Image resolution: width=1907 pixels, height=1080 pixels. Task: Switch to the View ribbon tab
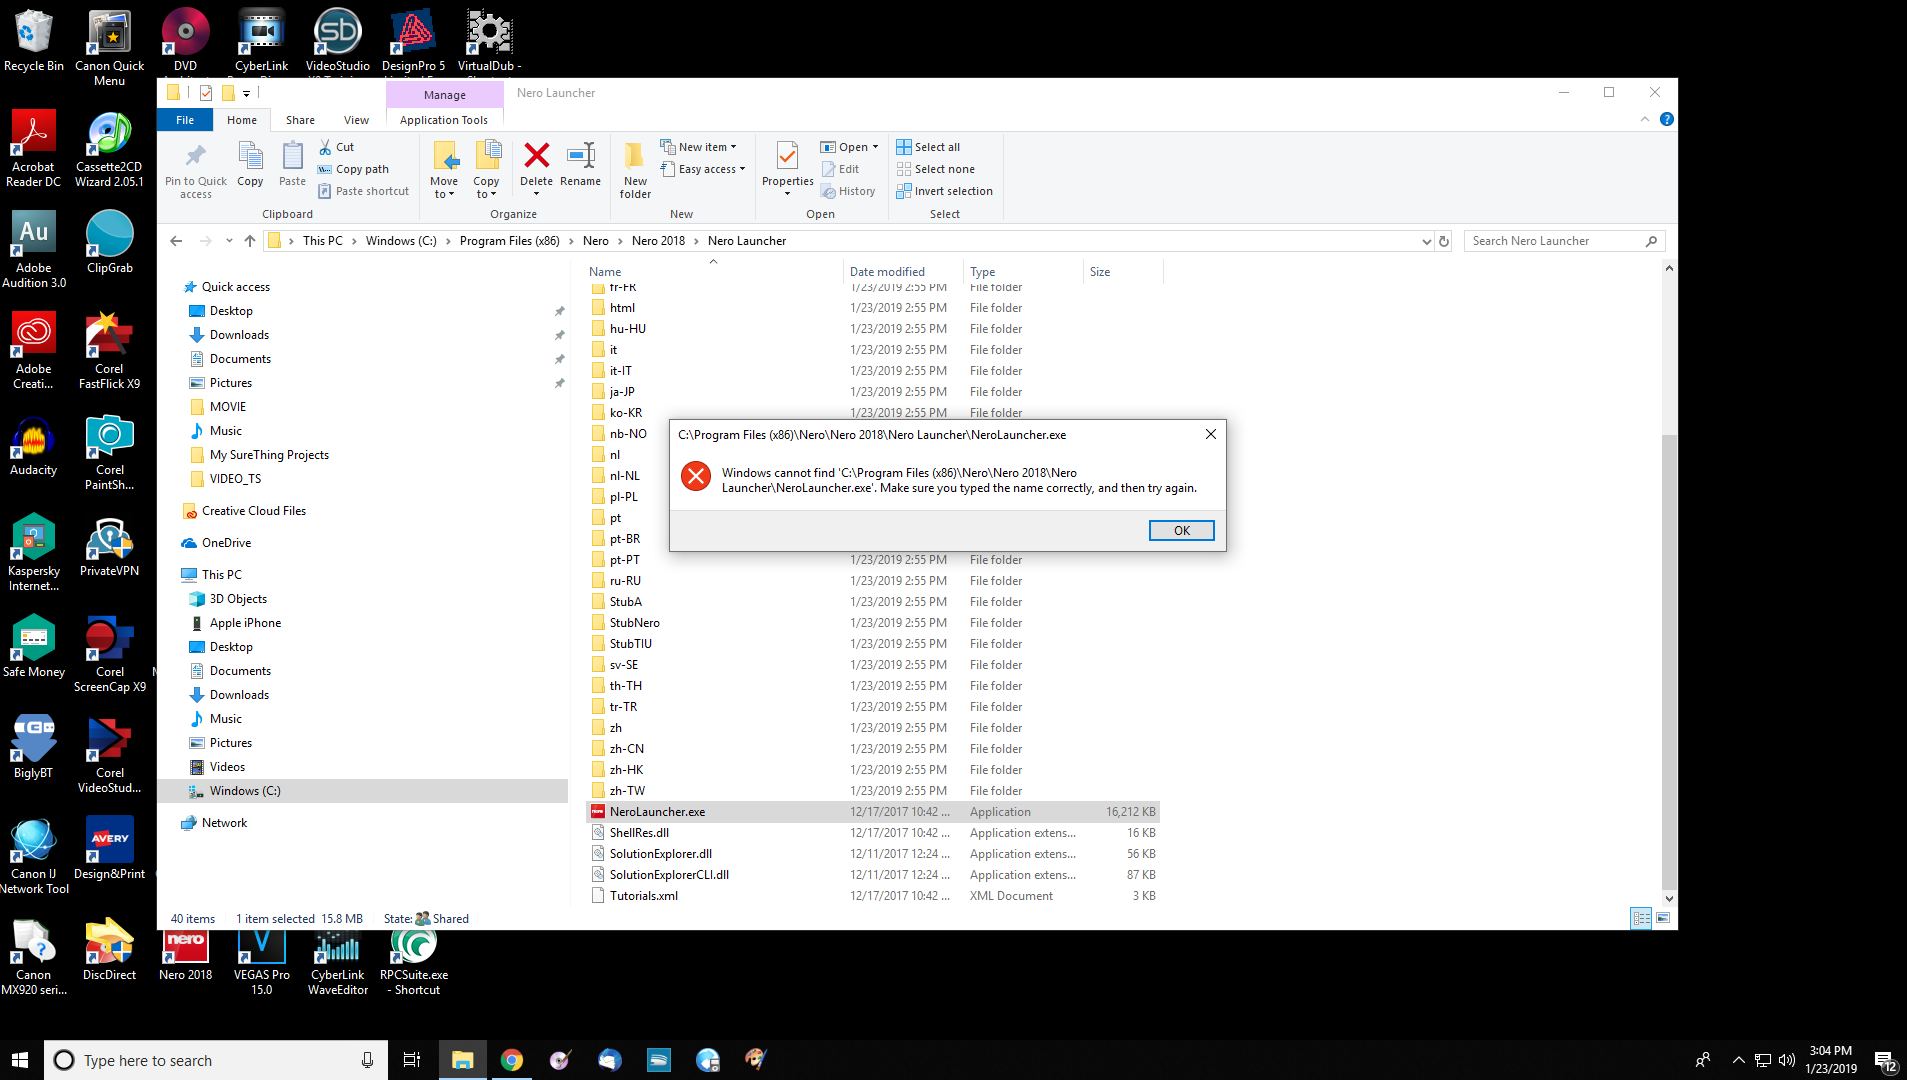pyautogui.click(x=356, y=120)
